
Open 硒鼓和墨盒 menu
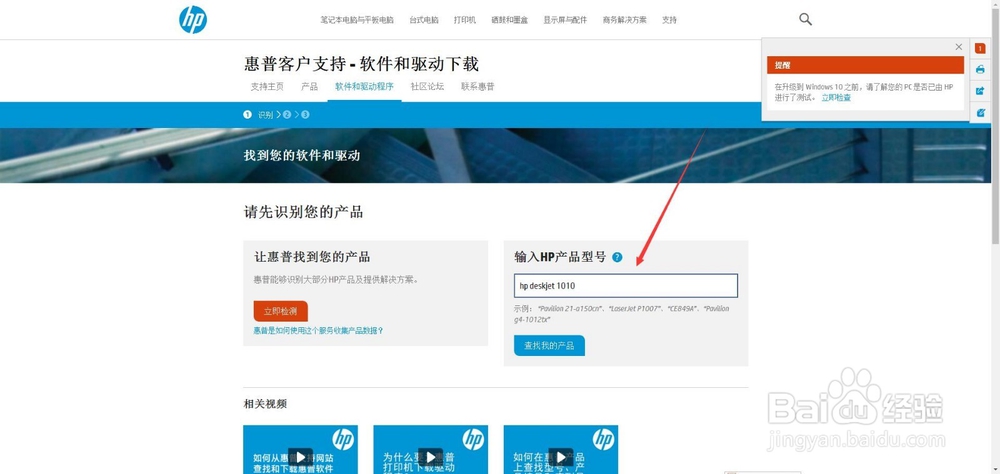click(x=510, y=20)
